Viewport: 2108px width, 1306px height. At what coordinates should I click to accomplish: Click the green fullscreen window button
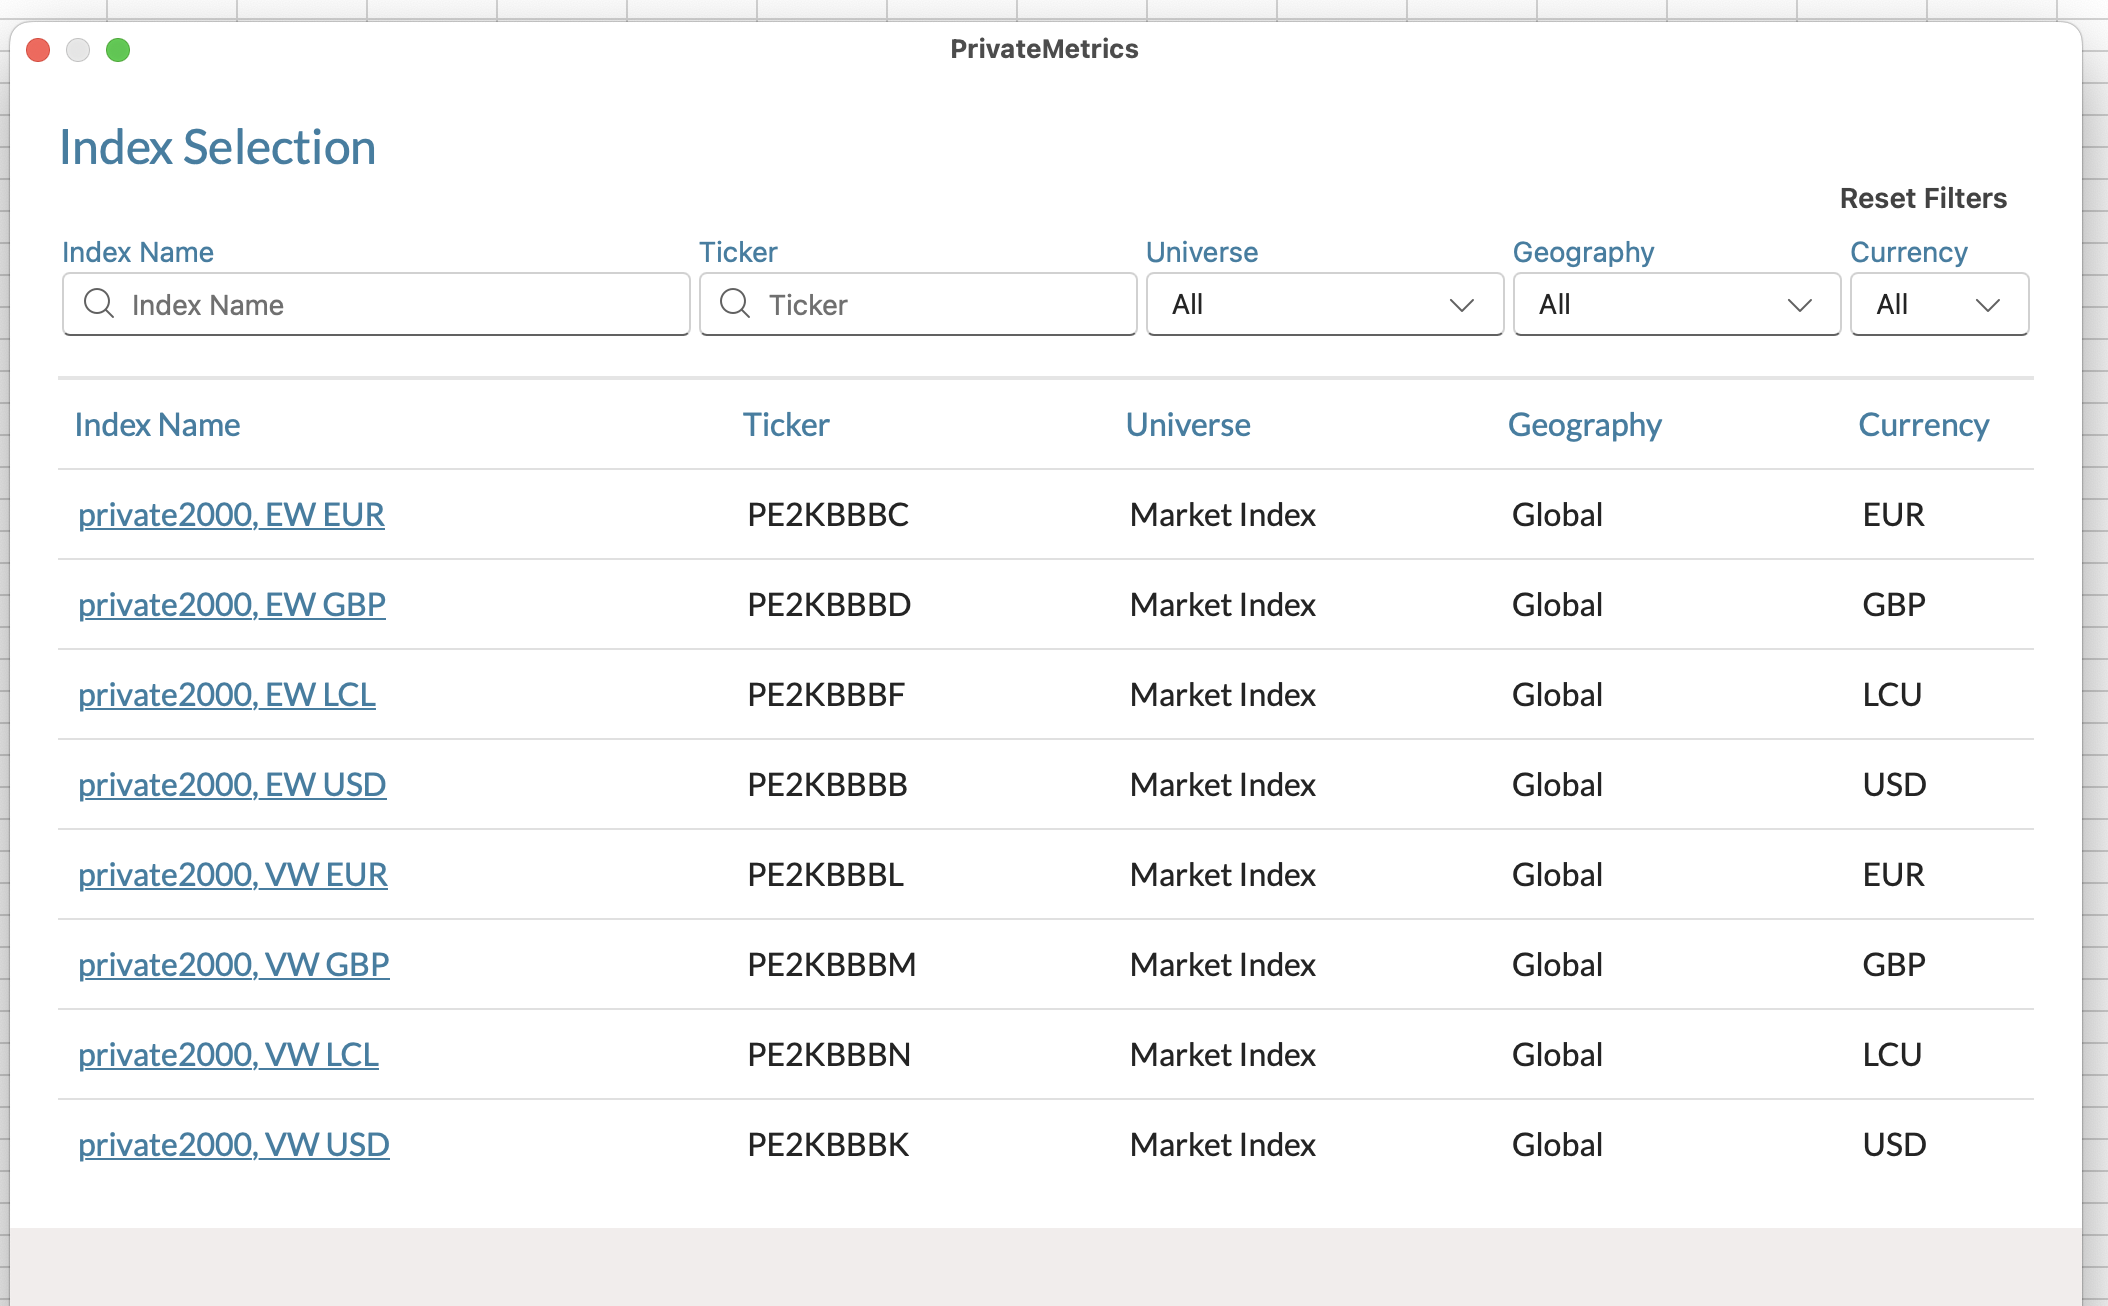click(x=118, y=50)
